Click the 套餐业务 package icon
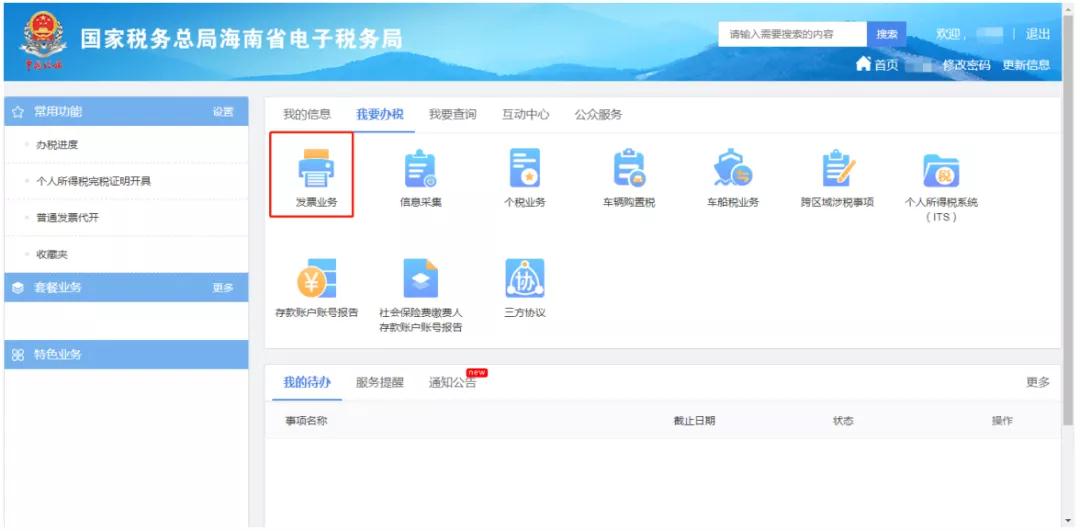 pos(19,287)
